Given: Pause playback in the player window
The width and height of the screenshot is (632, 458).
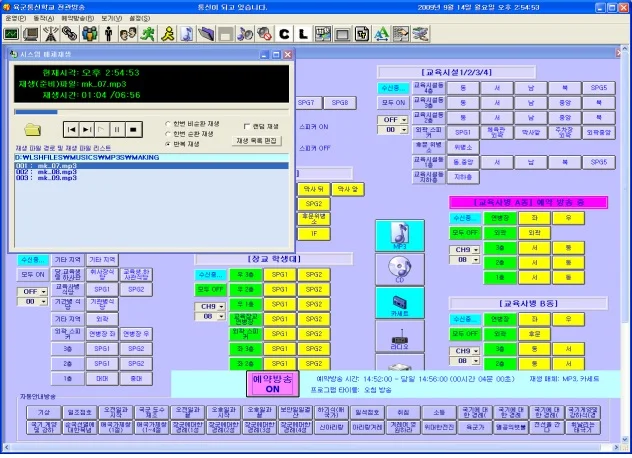Looking at the screenshot, I should click(117, 130).
